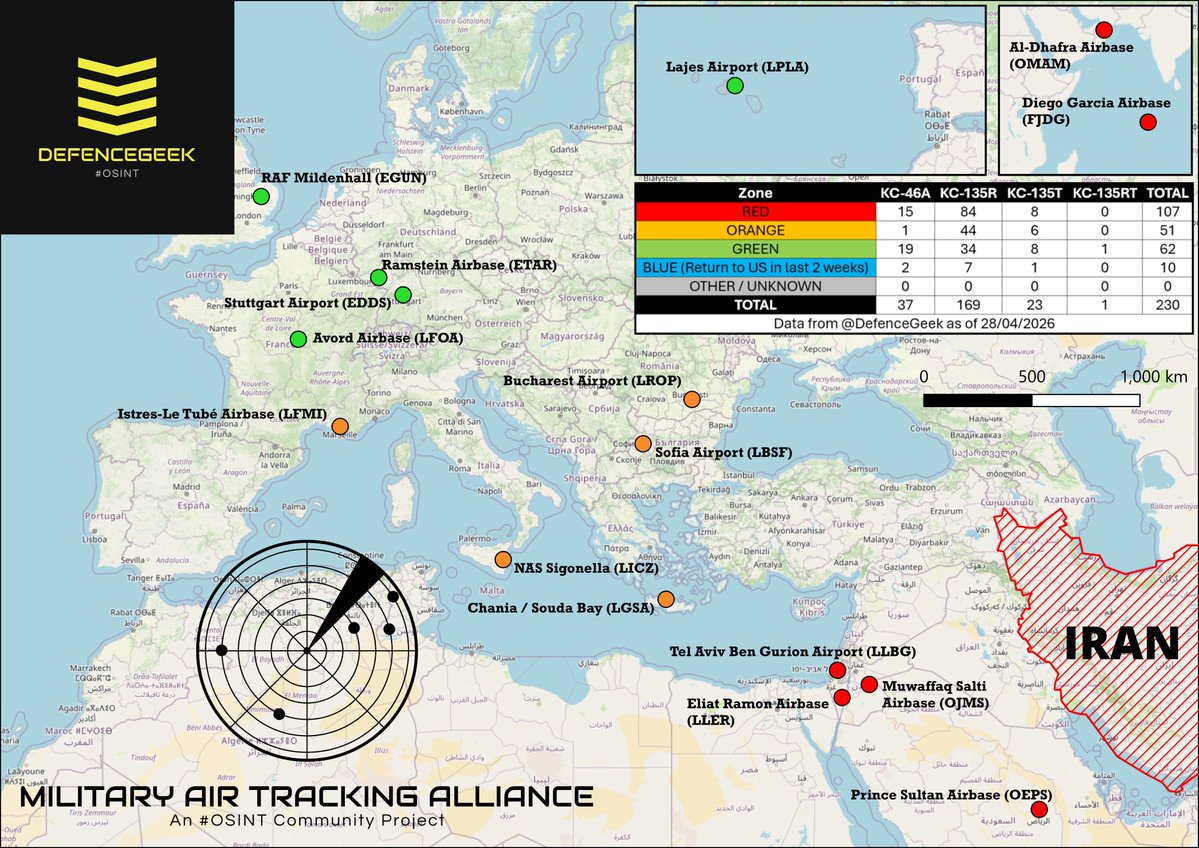The image size is (1199, 848).
Task: Click the Al-Dhafra Airbase (OMAM) label
Action: [1071, 55]
